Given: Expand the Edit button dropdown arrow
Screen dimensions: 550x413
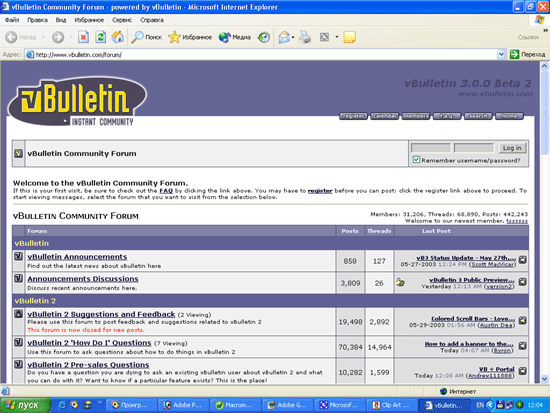Looking at the screenshot, I should [337, 37].
